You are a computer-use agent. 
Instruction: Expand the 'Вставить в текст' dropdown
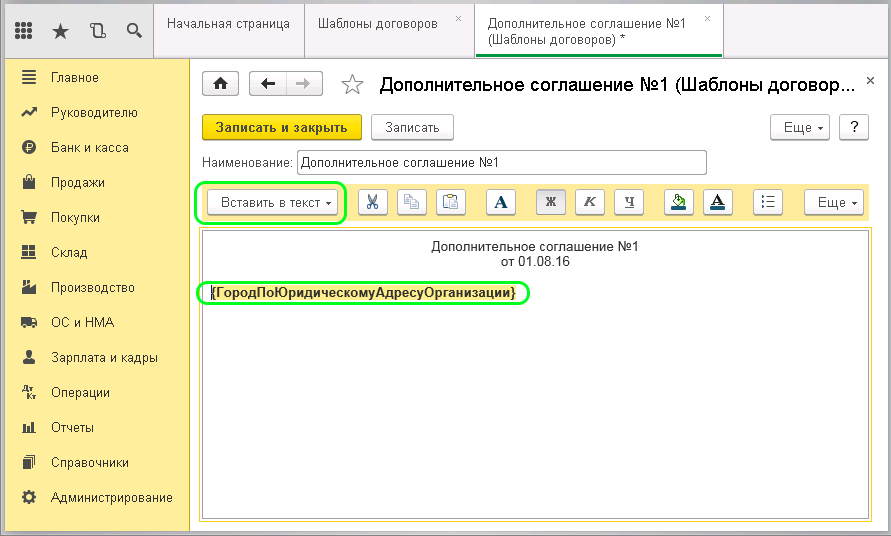pyautogui.click(x=272, y=202)
